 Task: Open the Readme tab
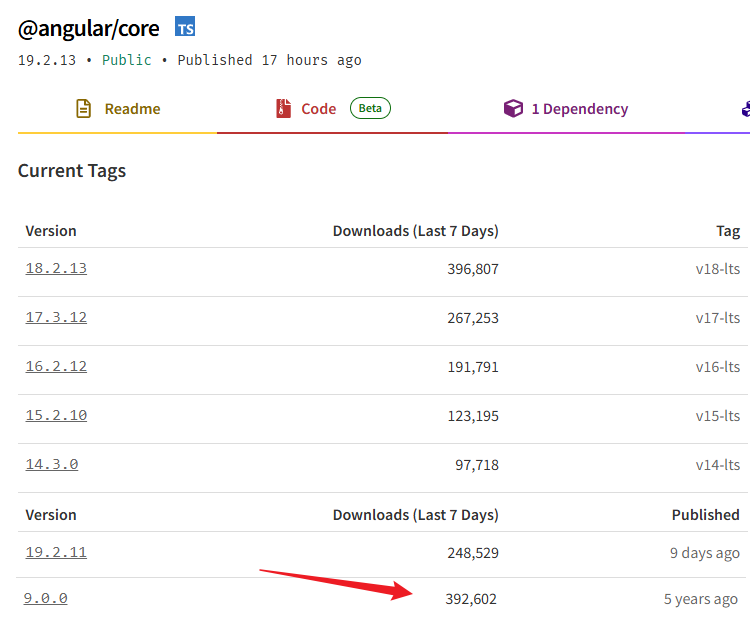118,109
